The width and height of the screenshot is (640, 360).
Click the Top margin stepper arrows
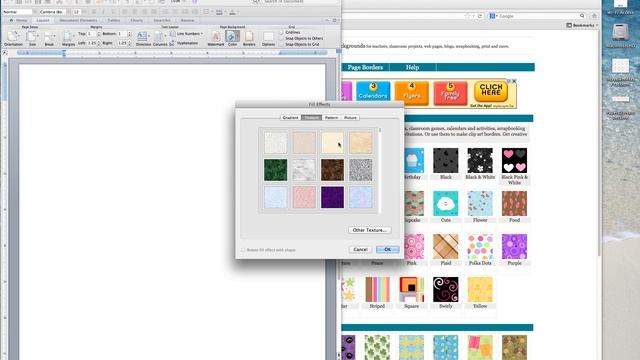(x=99, y=34)
